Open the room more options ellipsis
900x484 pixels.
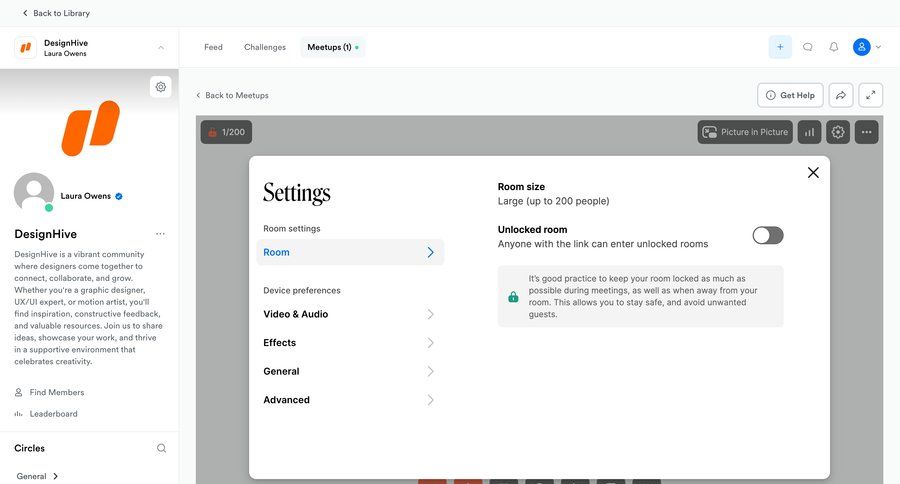866,132
